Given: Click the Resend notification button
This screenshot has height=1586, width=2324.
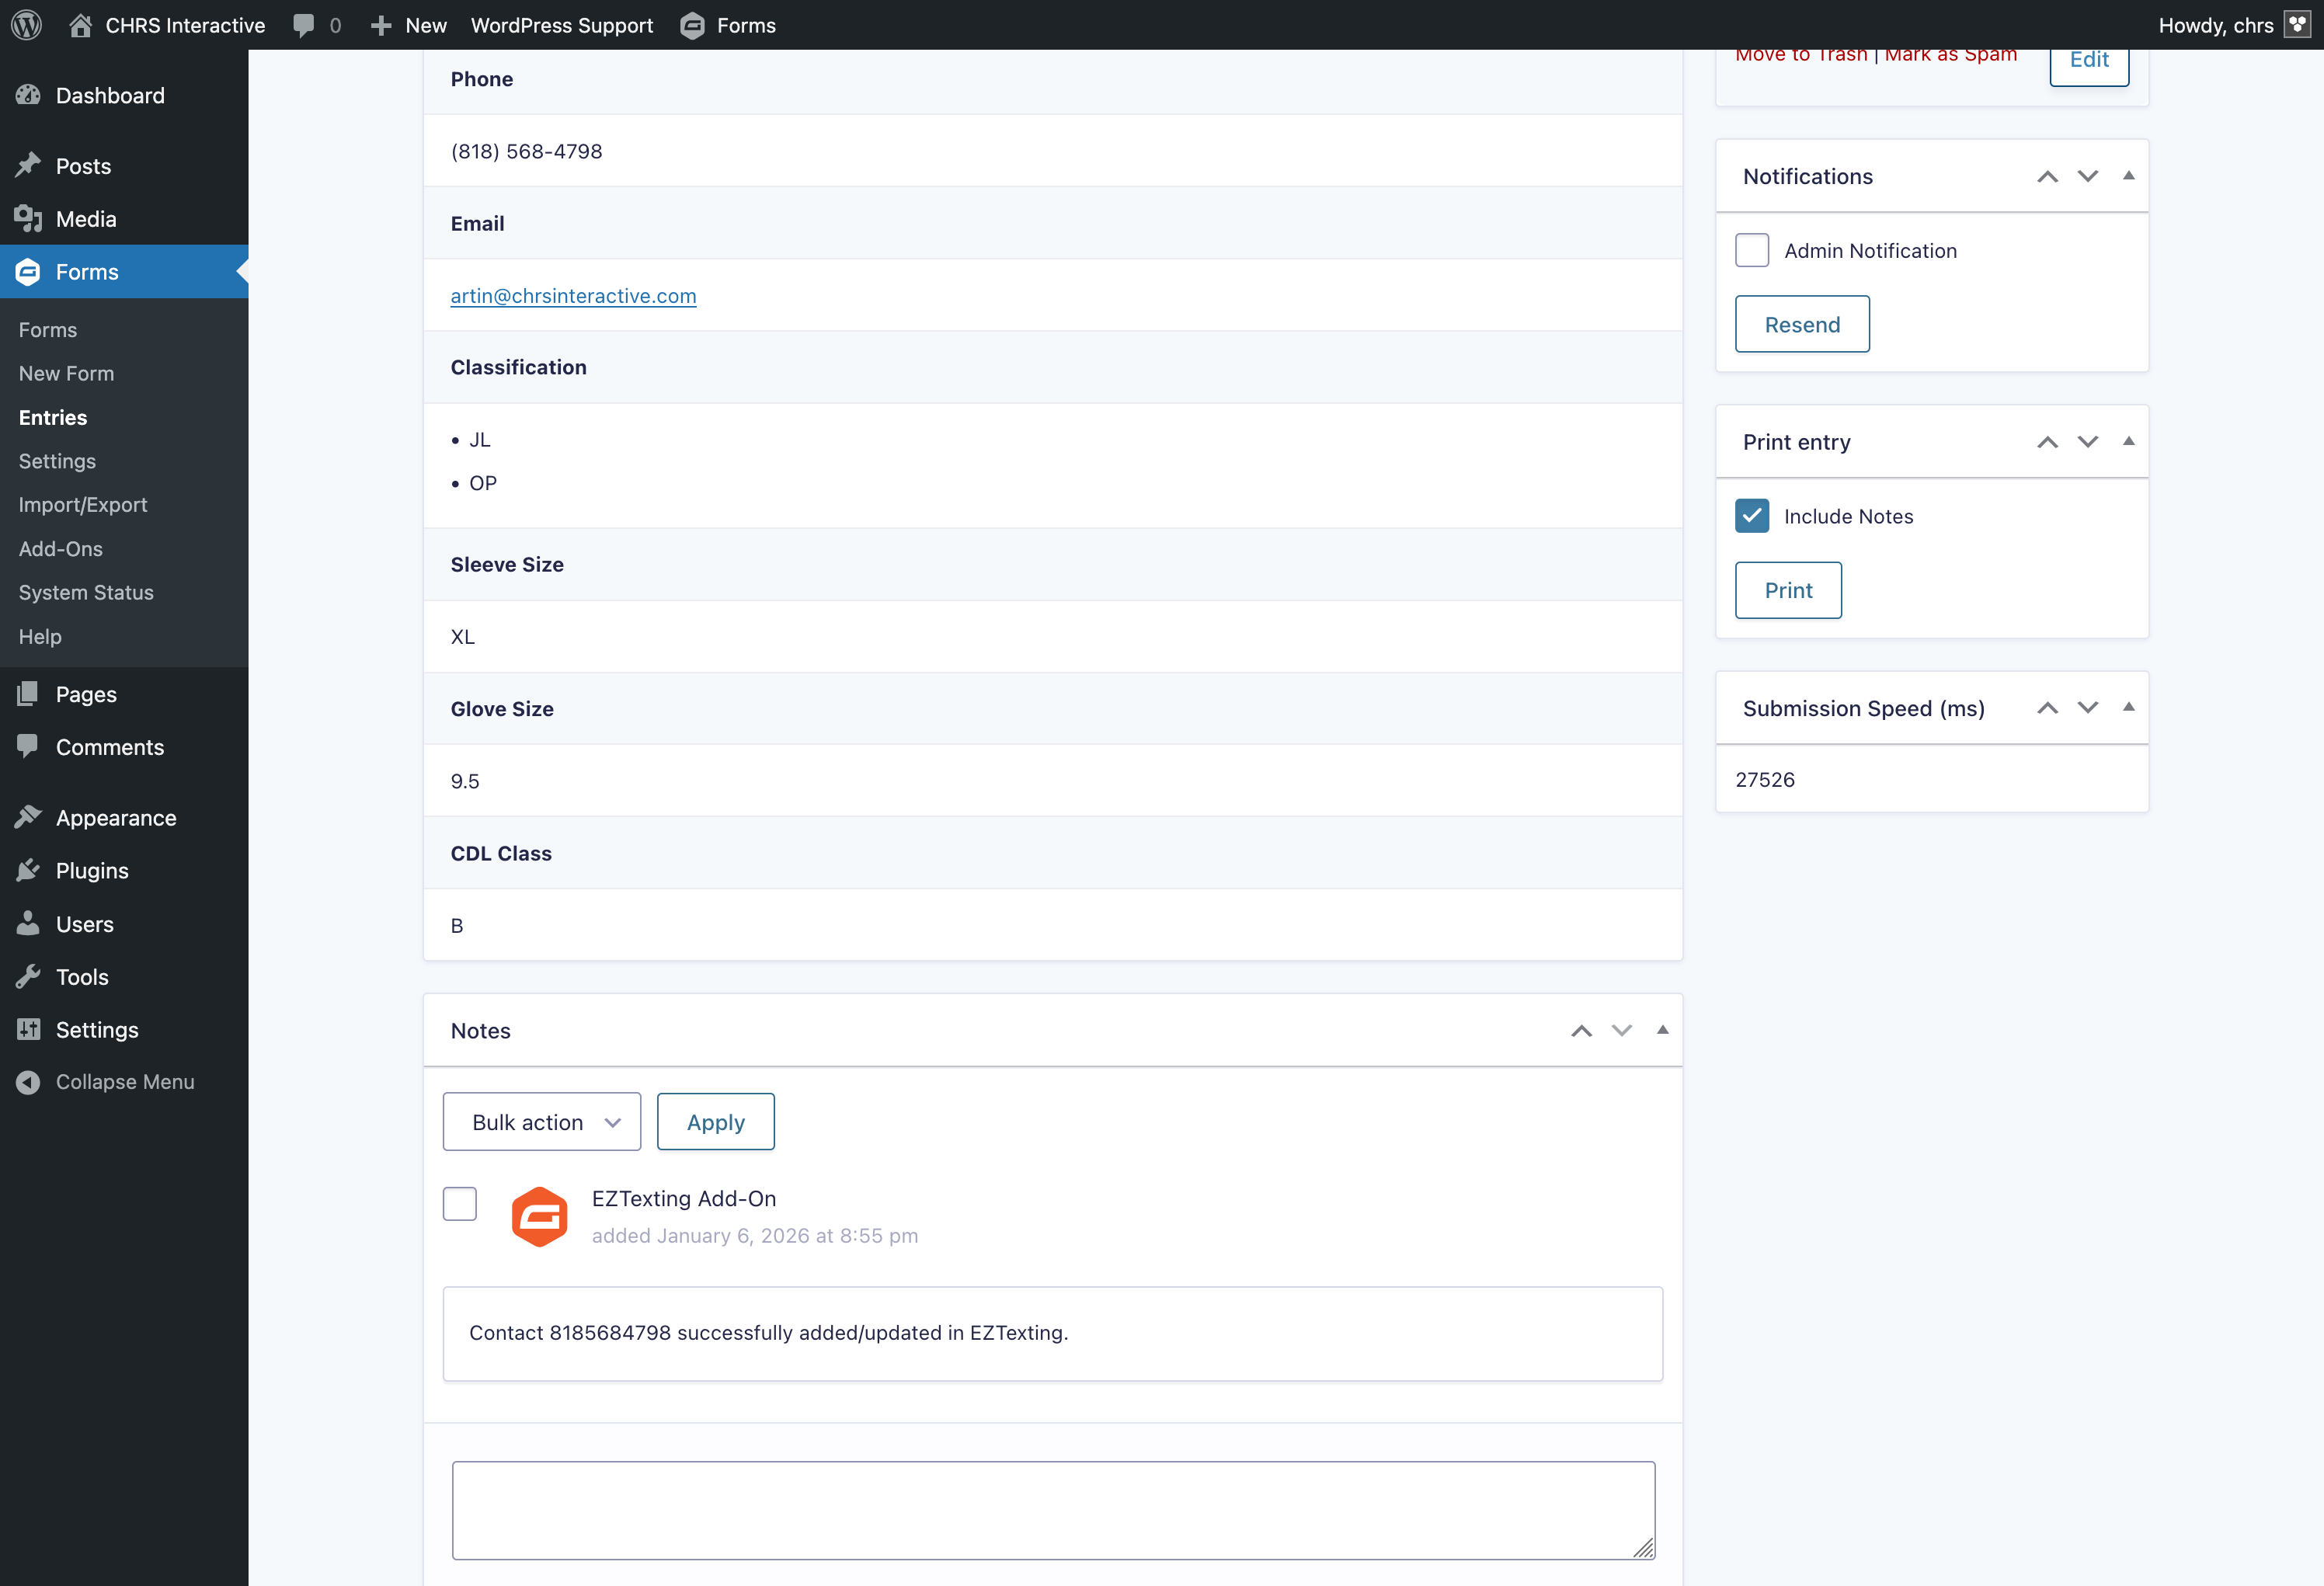Looking at the screenshot, I should pyautogui.click(x=1801, y=324).
